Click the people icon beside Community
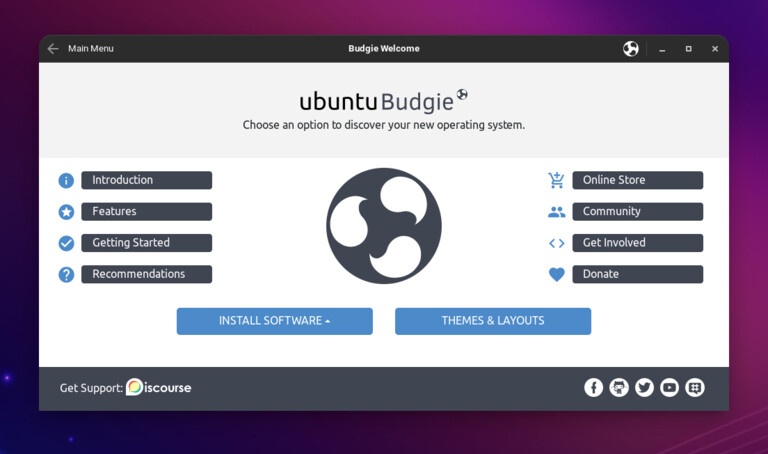The height and width of the screenshot is (454, 768). click(x=556, y=212)
